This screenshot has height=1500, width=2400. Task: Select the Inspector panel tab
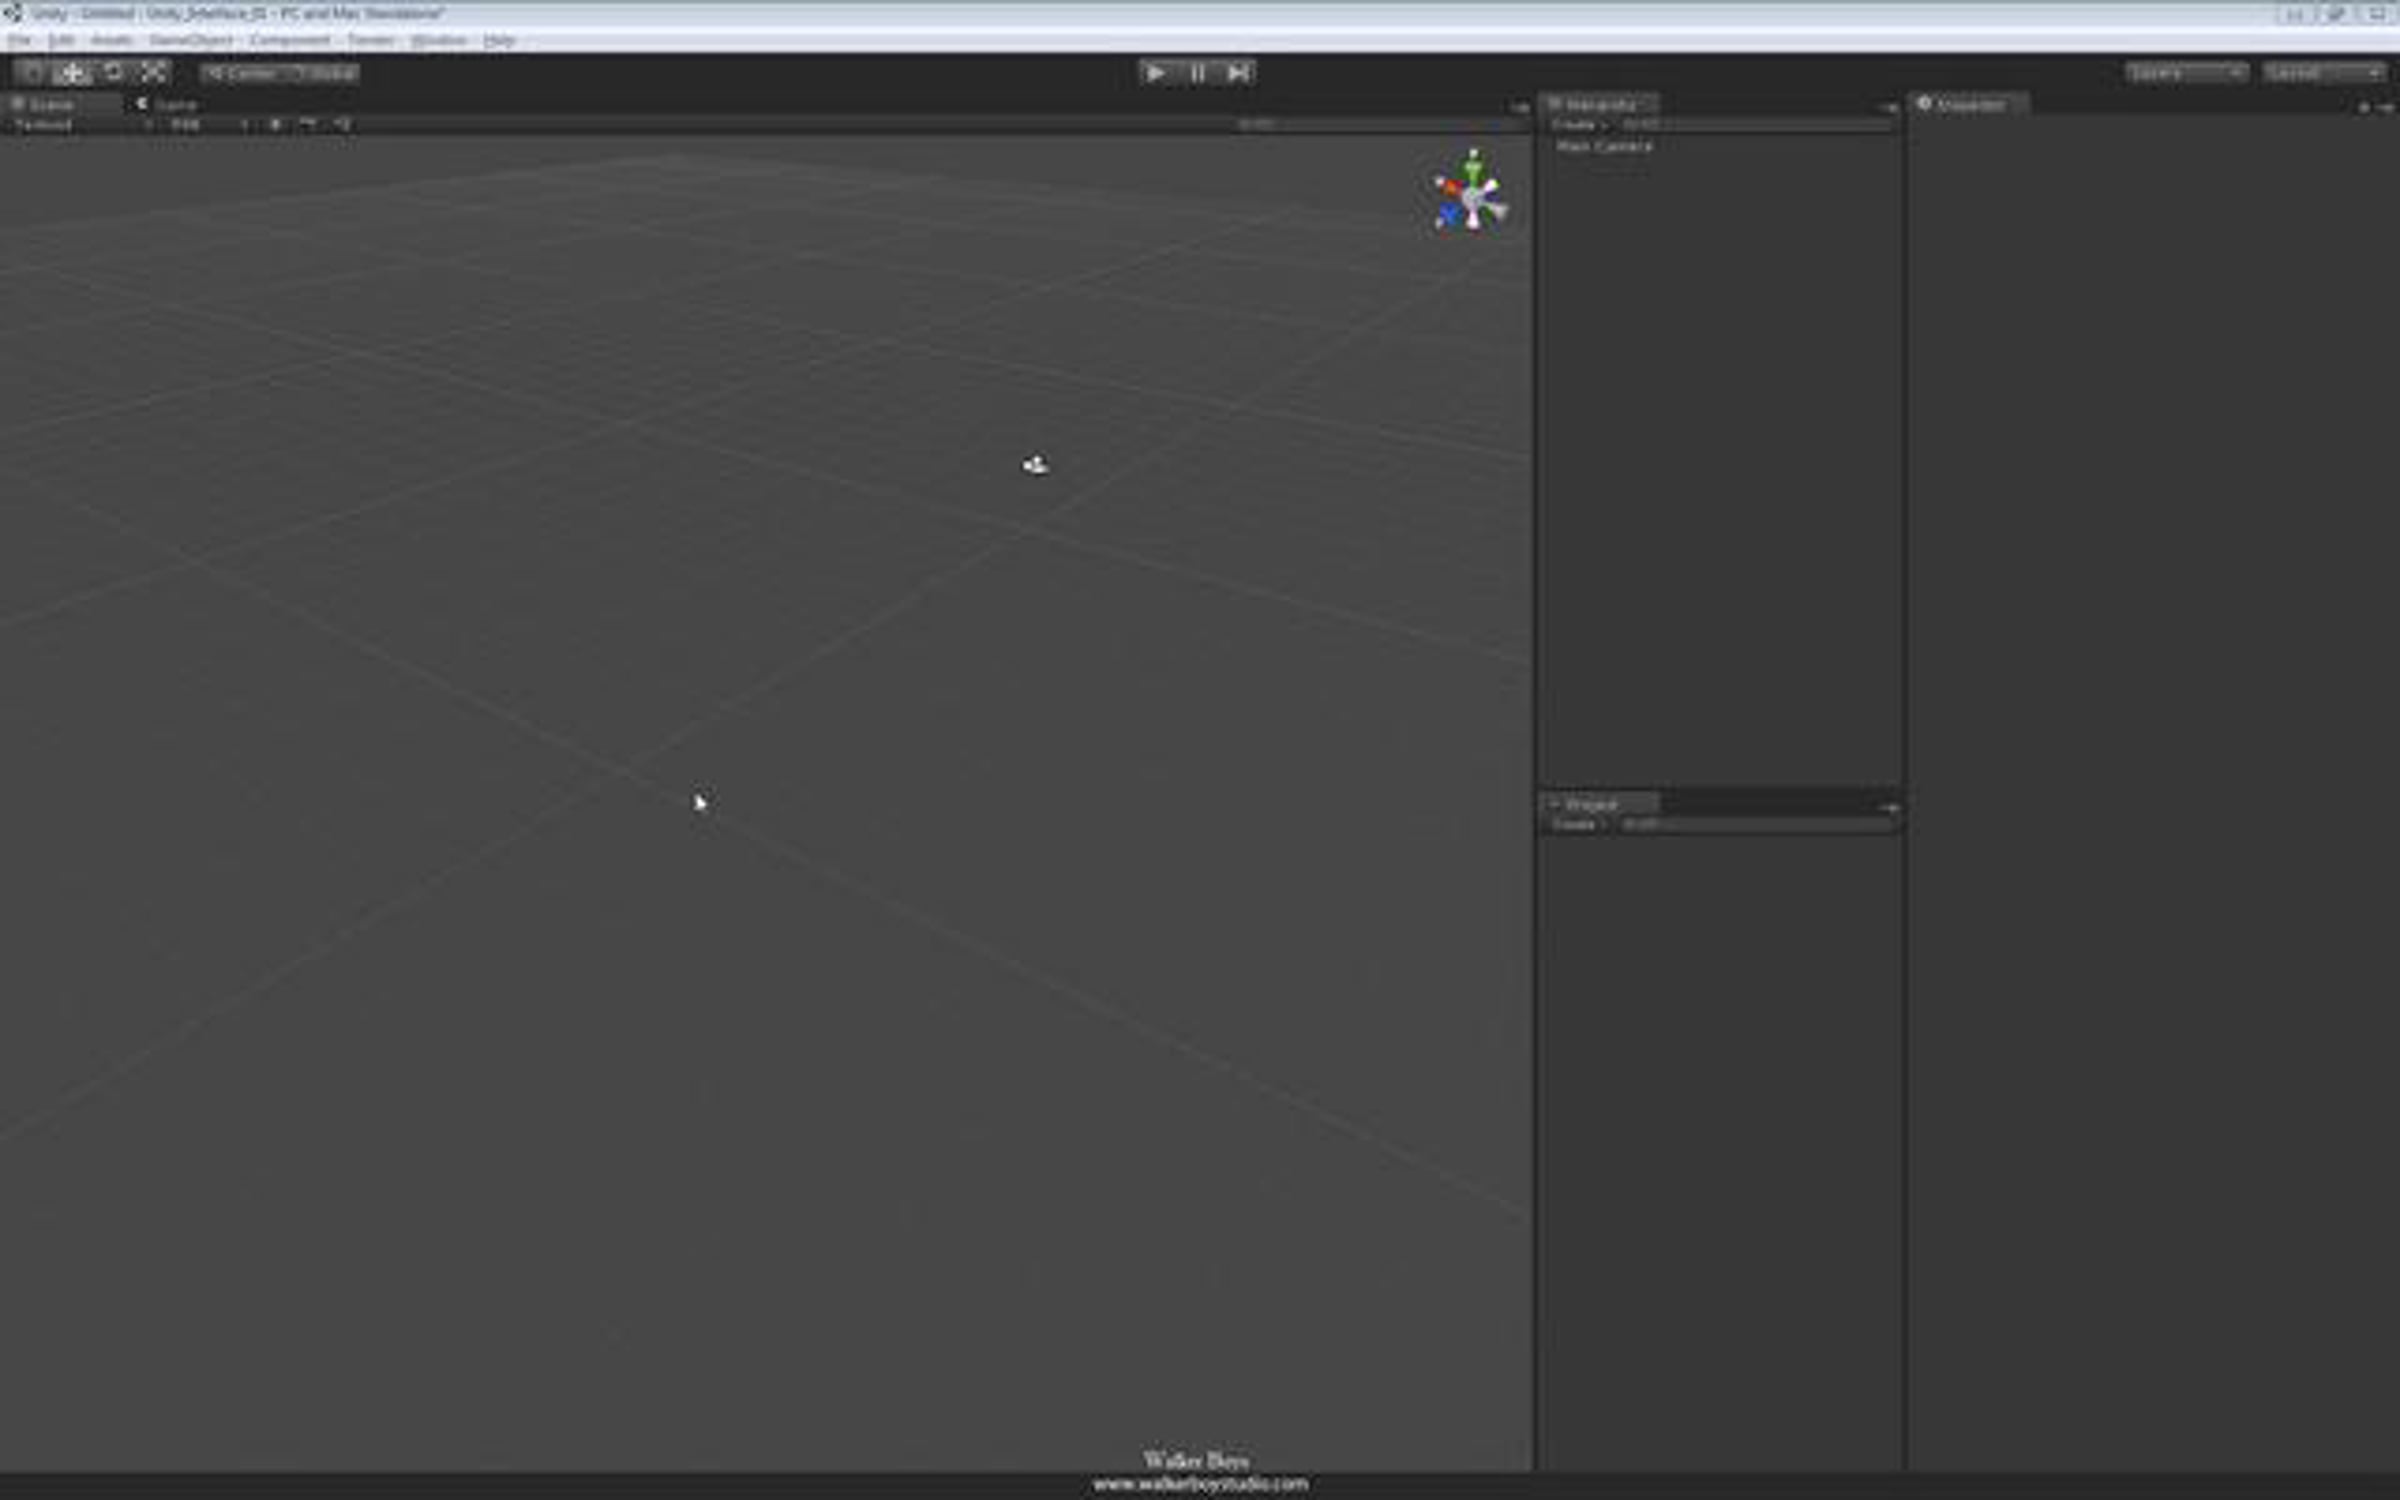pos(1969,104)
